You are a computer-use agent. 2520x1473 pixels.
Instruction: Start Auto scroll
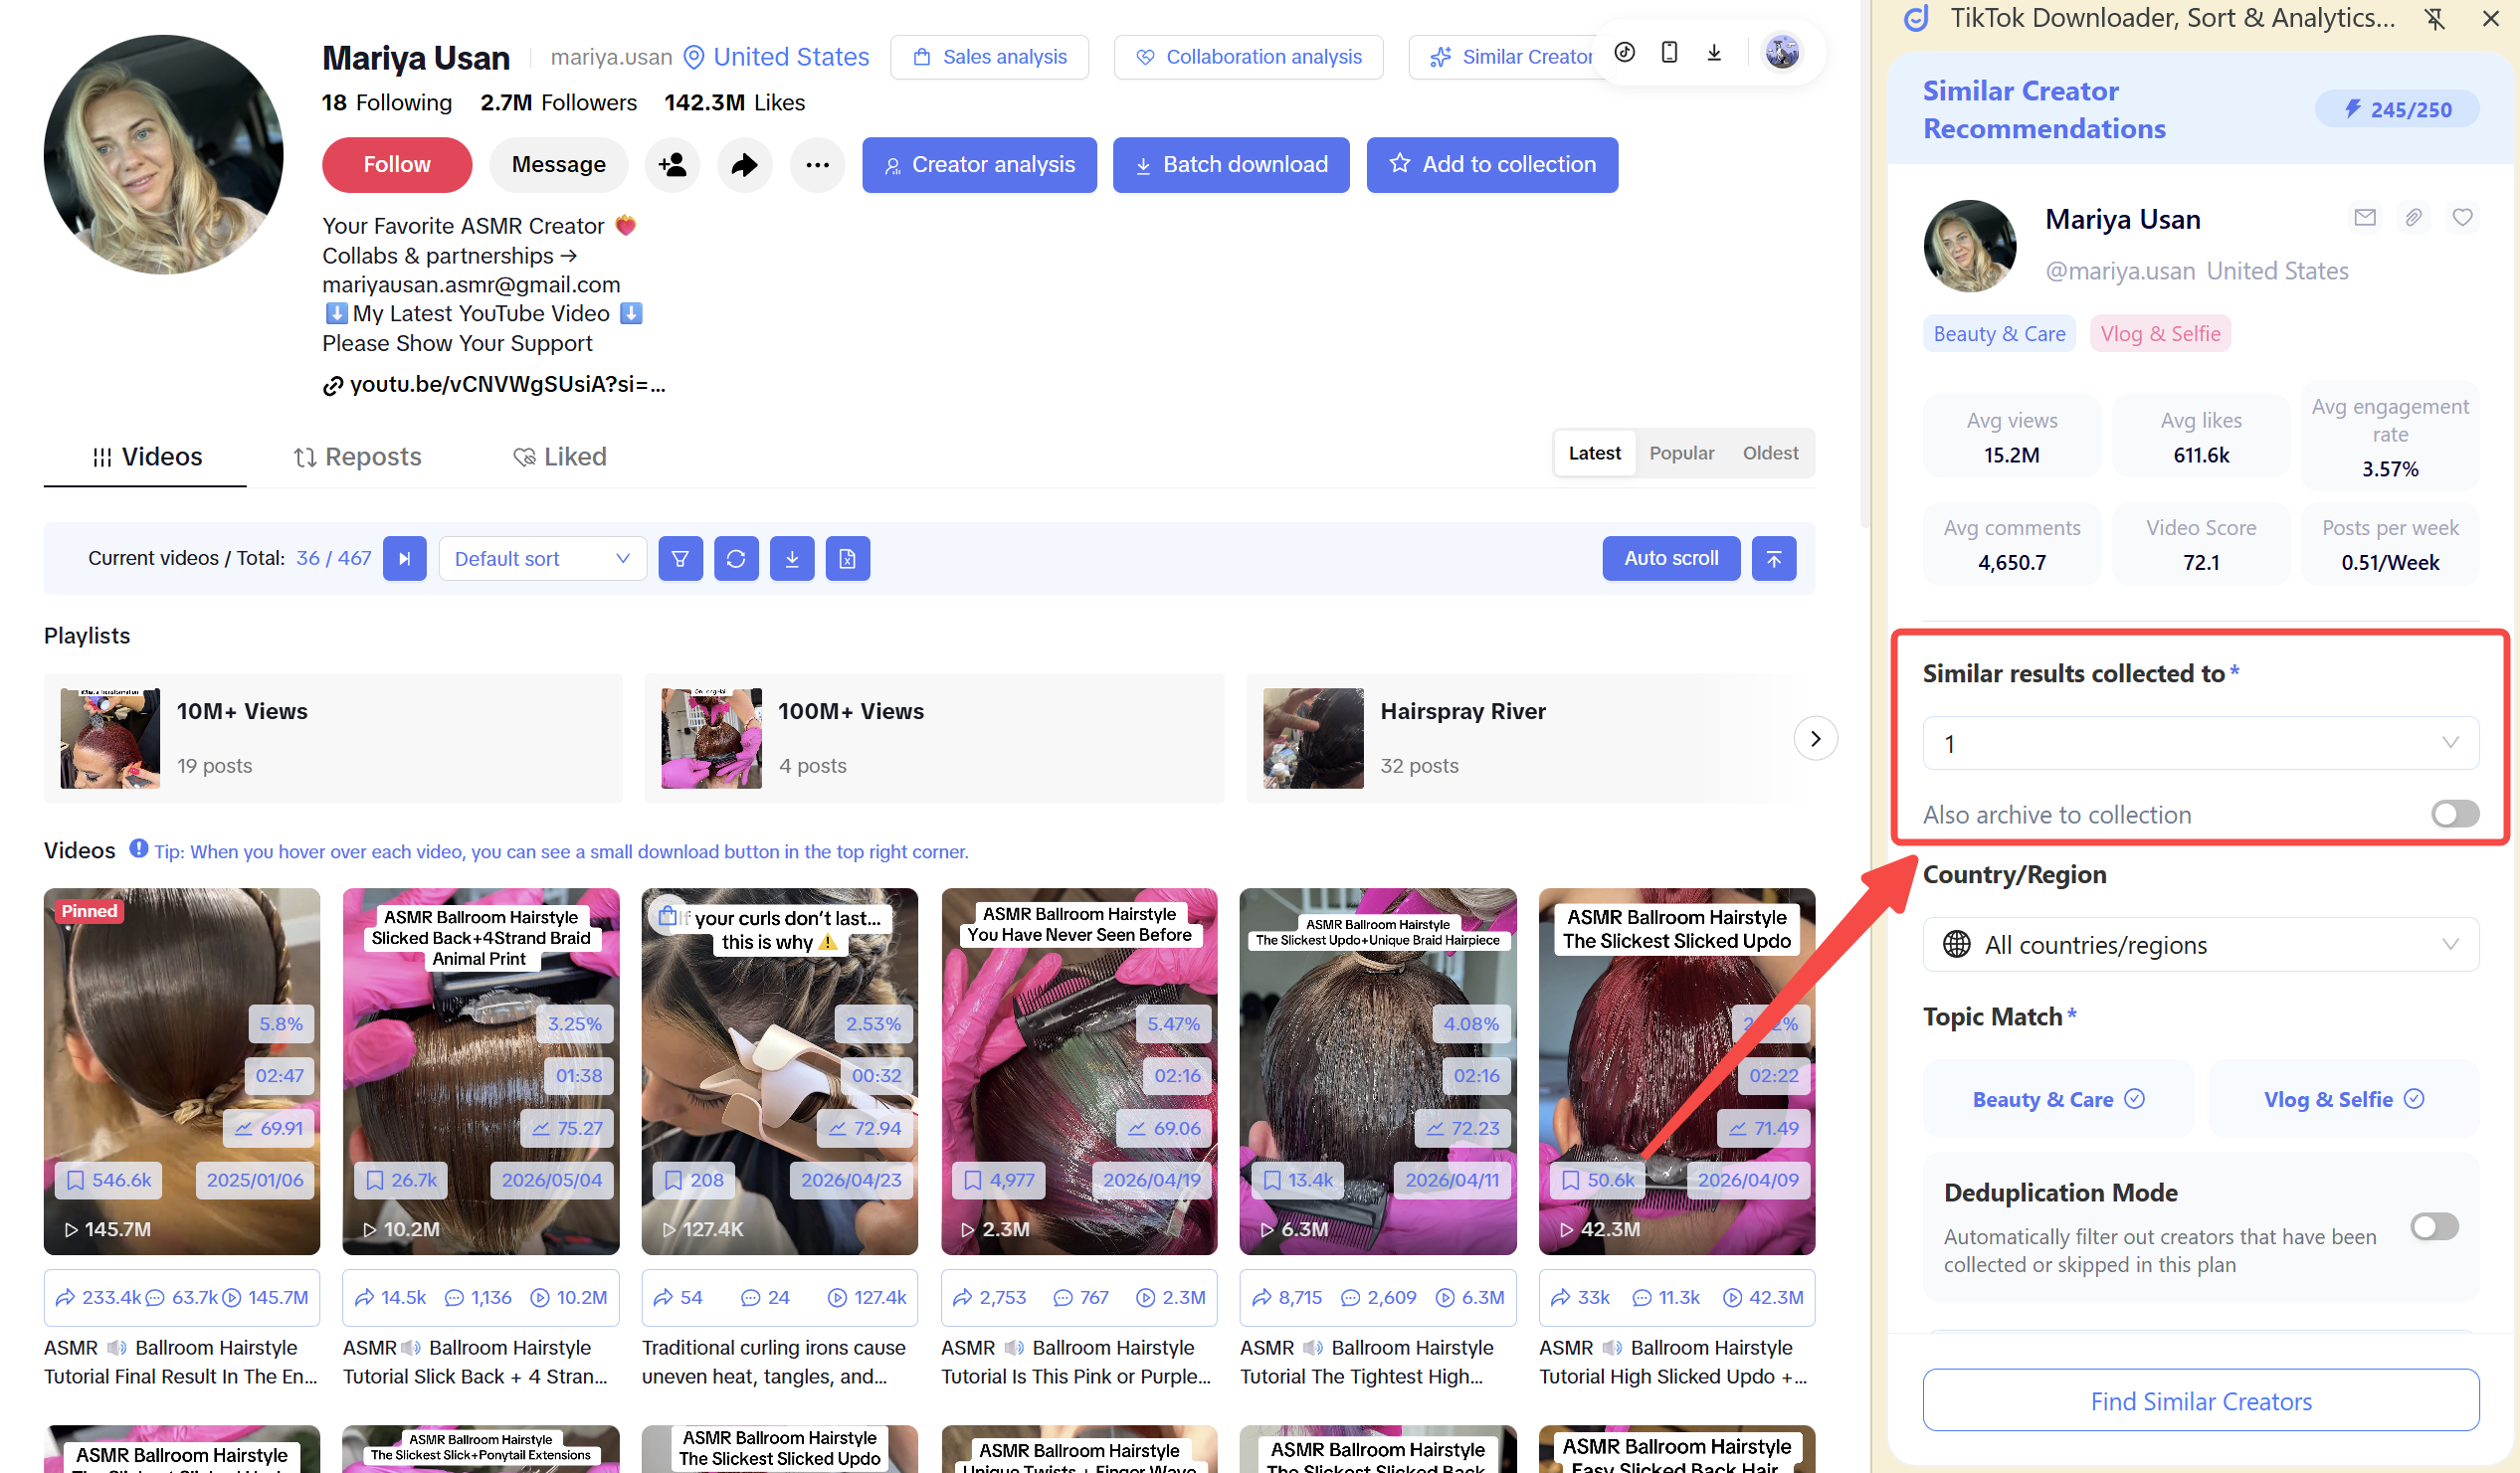pyautogui.click(x=1671, y=558)
